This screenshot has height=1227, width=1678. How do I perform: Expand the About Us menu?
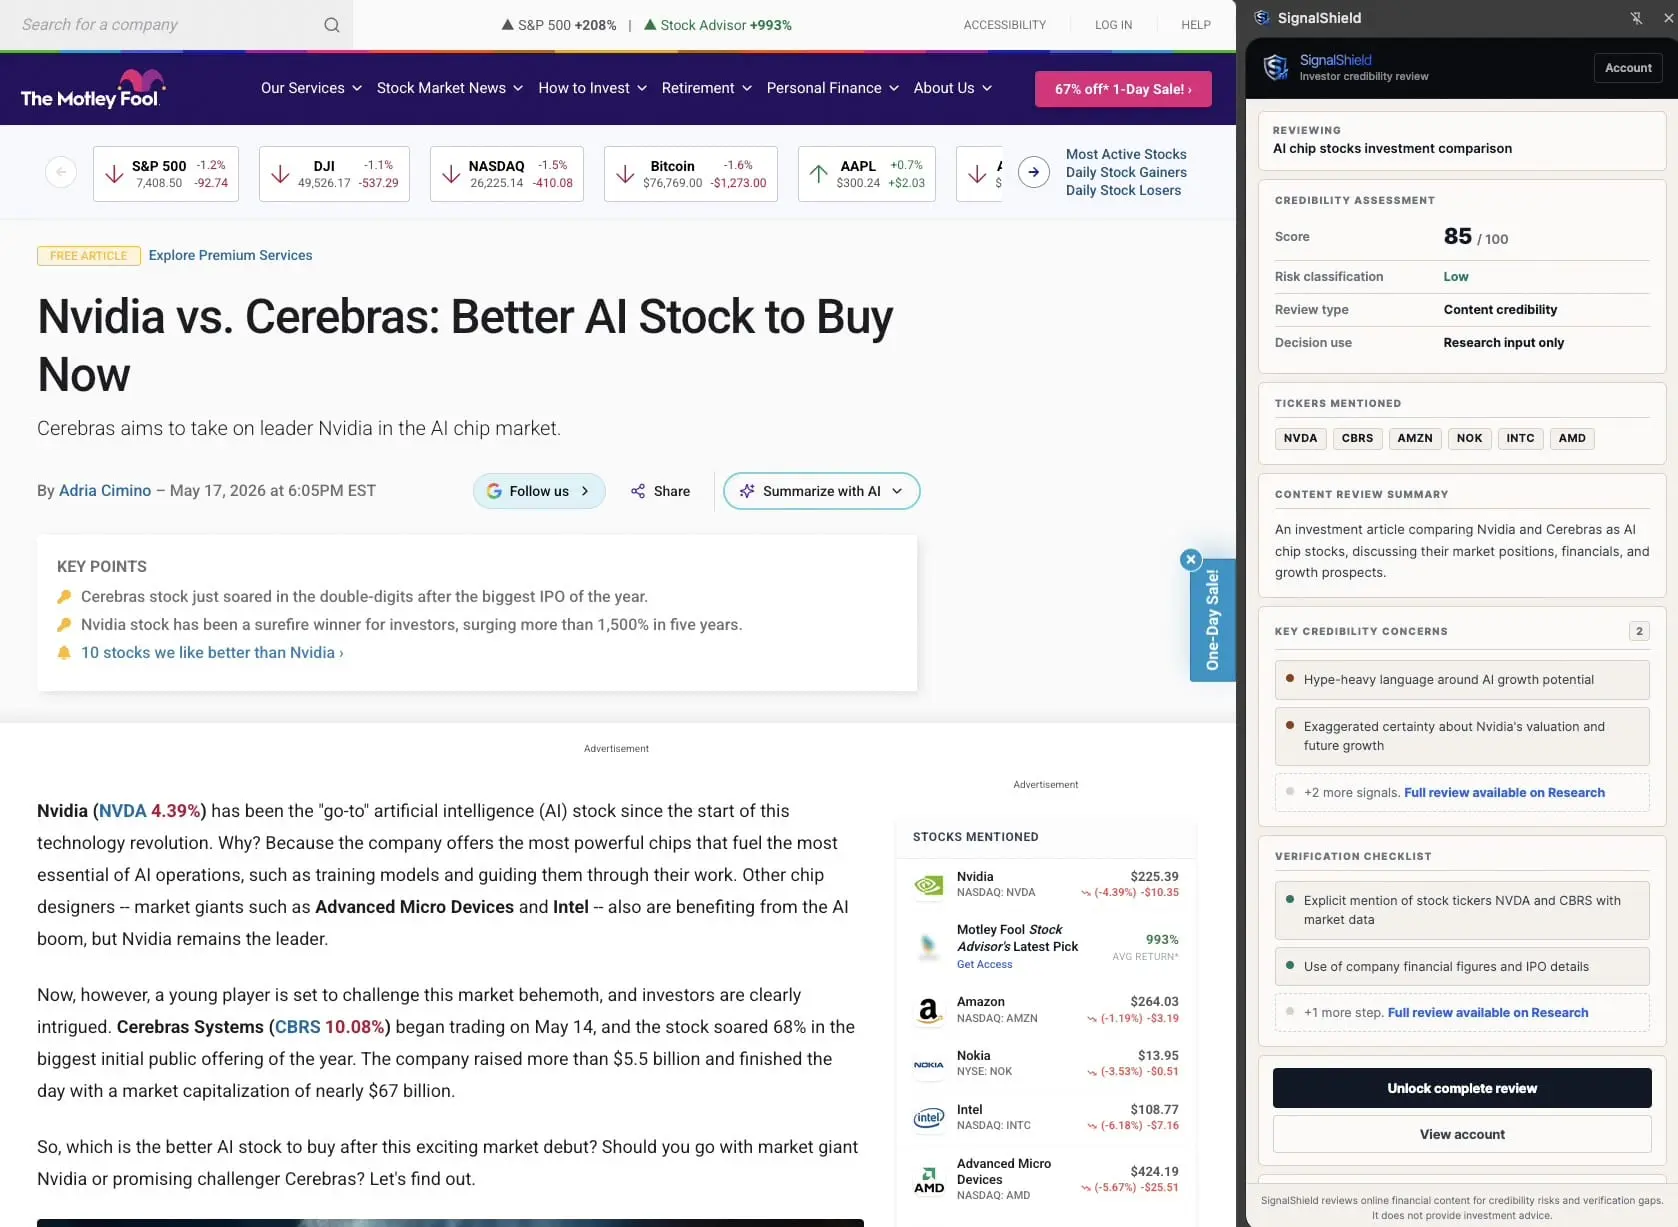click(x=953, y=88)
